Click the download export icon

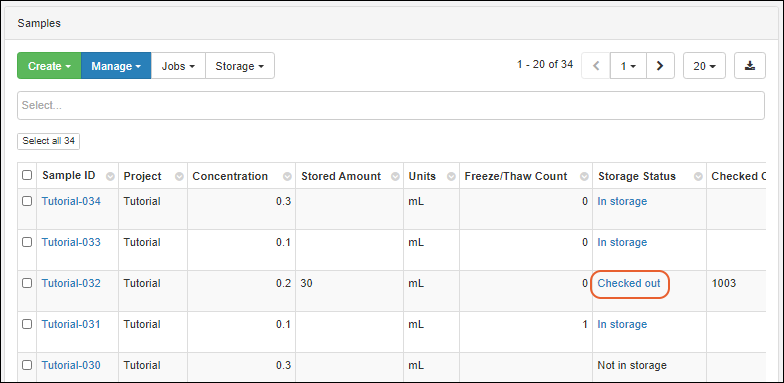[x=750, y=66]
